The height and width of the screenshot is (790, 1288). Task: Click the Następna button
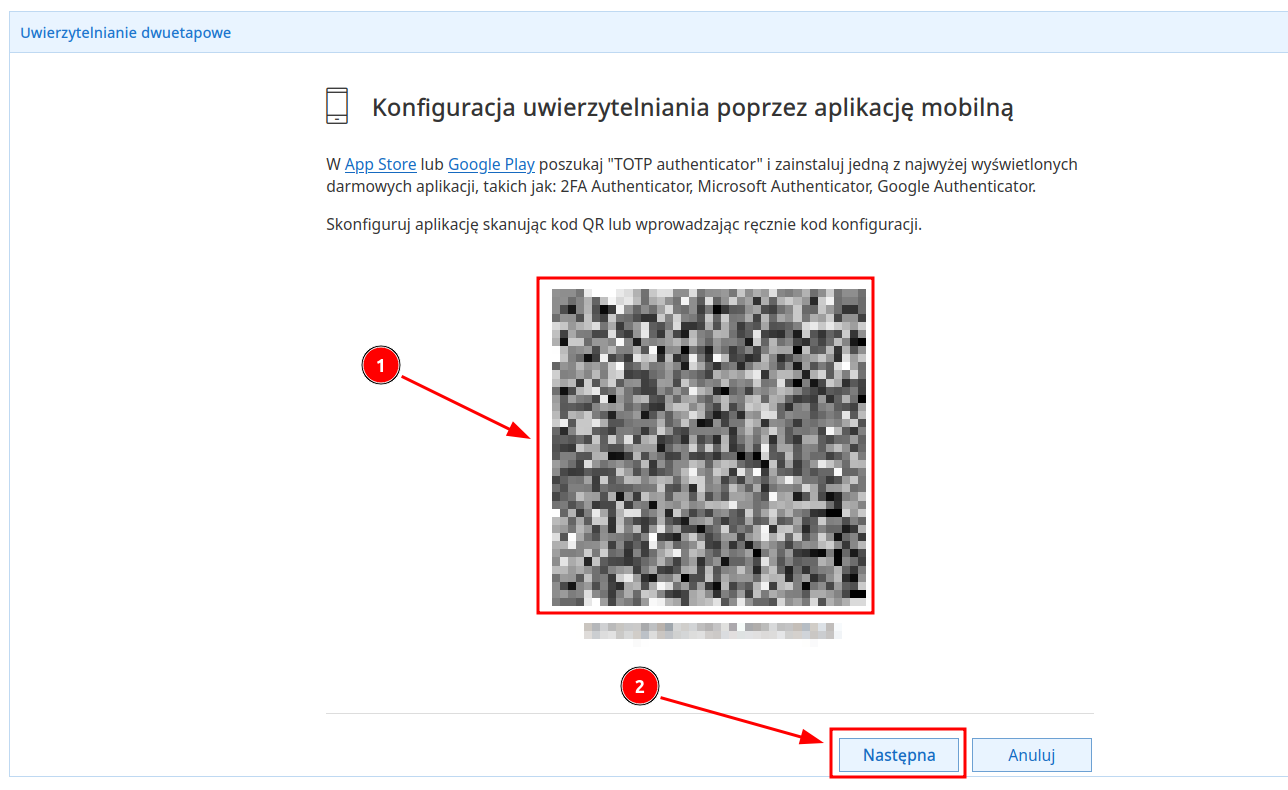click(898, 755)
